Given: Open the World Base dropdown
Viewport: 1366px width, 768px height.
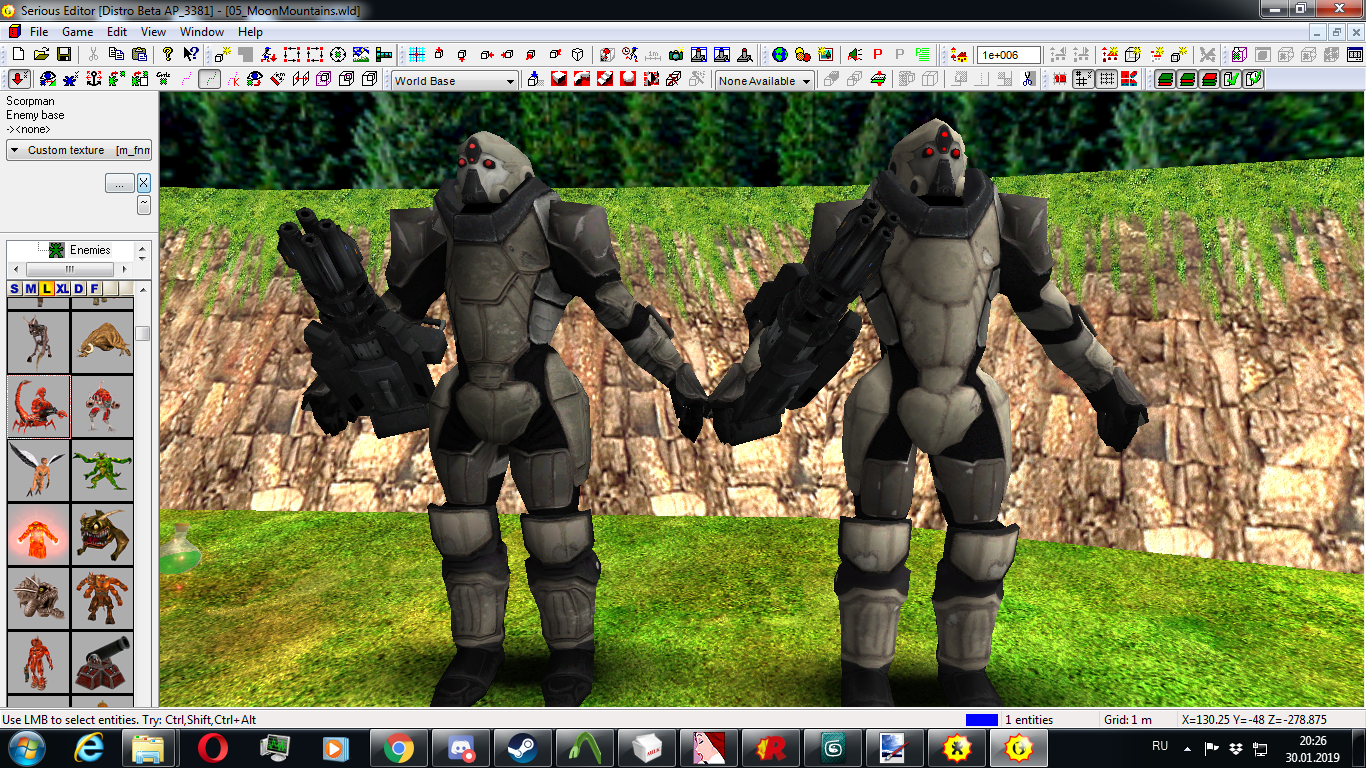Looking at the screenshot, I should [x=455, y=81].
